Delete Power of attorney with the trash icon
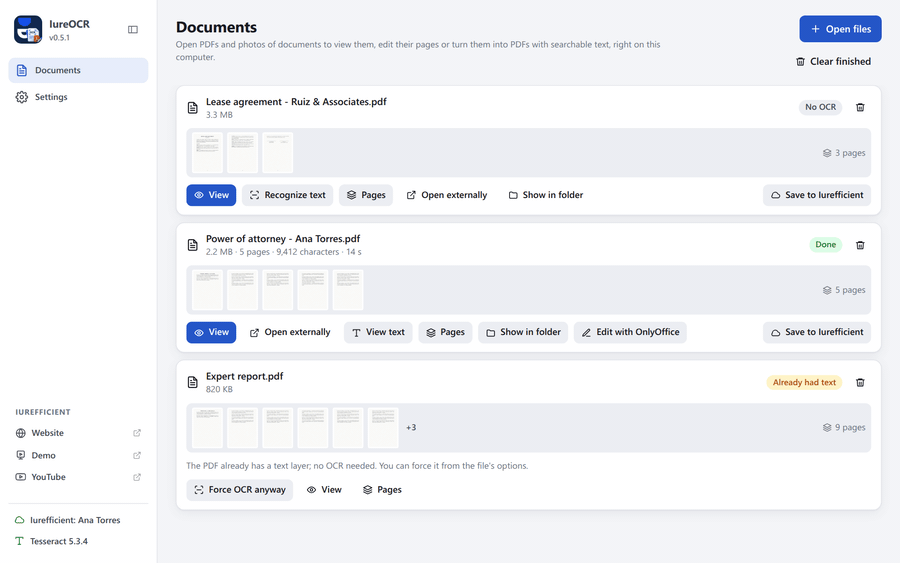 pos(860,245)
